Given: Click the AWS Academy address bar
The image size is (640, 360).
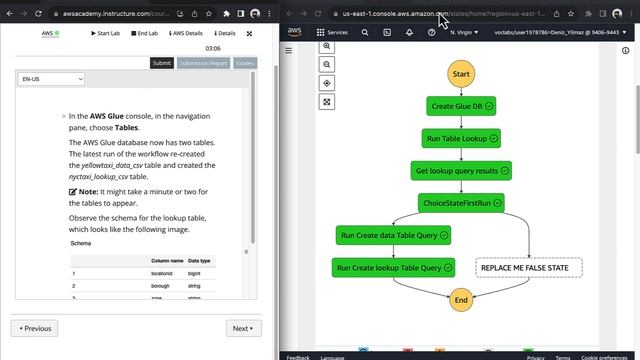Looking at the screenshot, I should click(x=116, y=13).
